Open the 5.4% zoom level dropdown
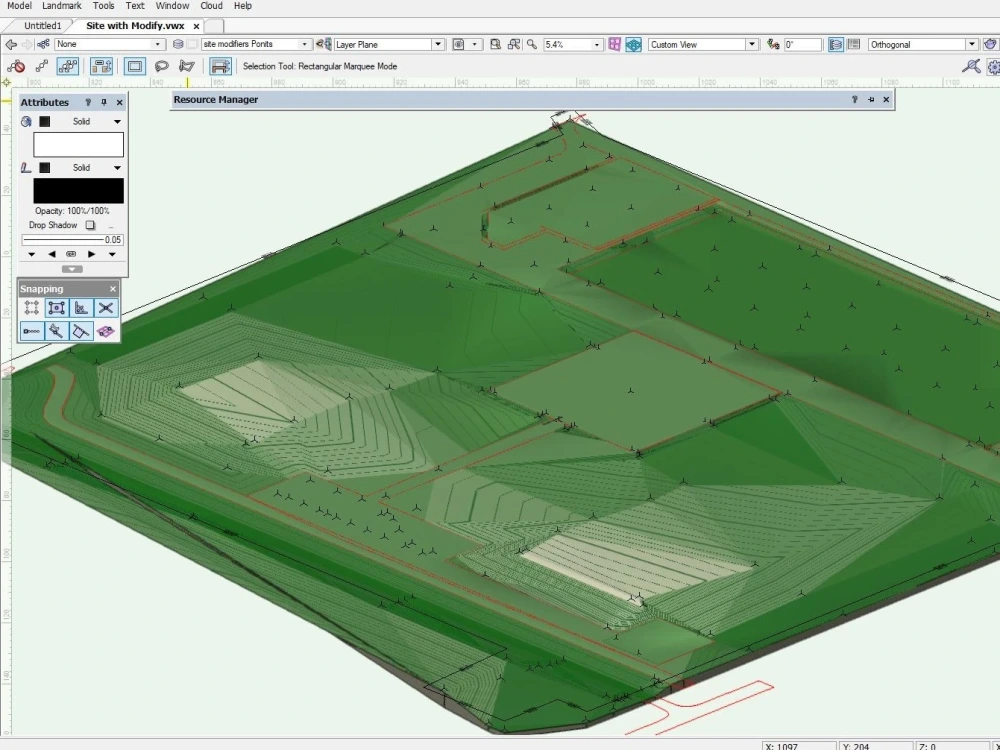The width and height of the screenshot is (1000, 750). coord(572,45)
